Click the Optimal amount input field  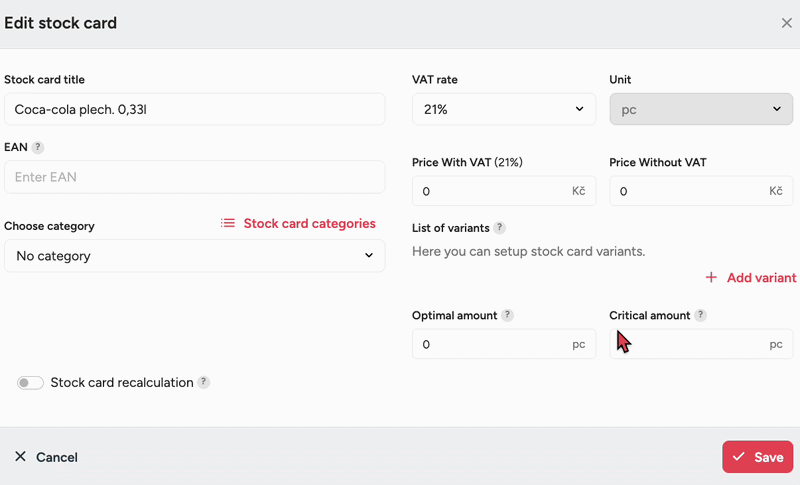490,344
